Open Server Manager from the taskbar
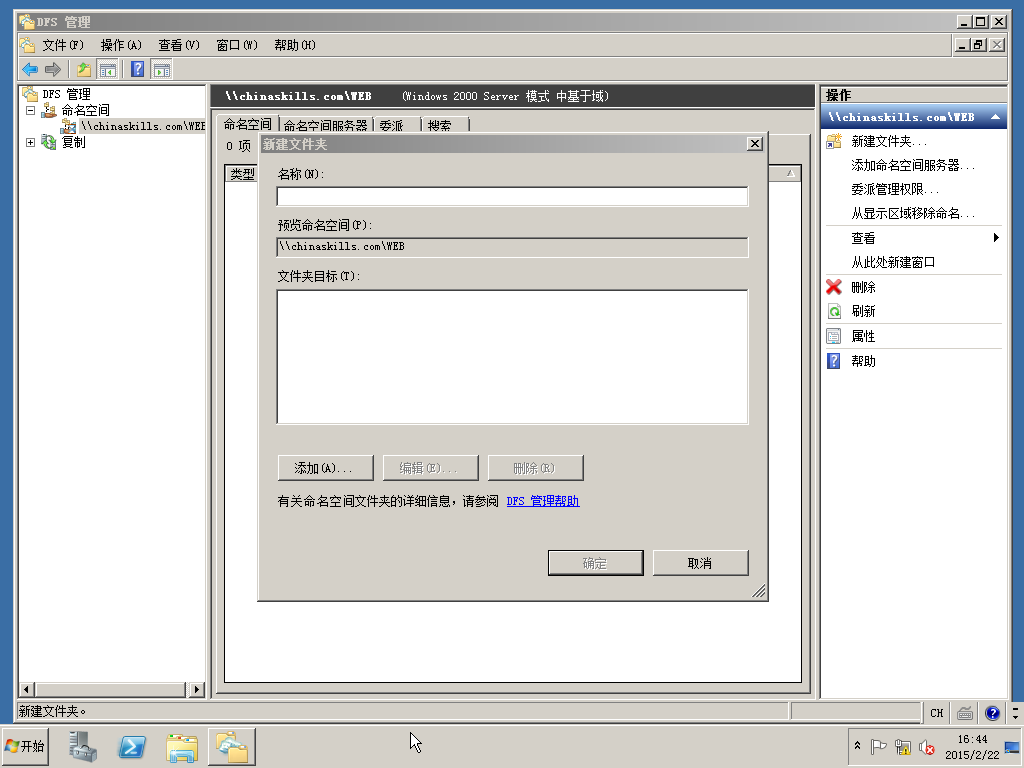The image size is (1024, 768). pyautogui.click(x=83, y=746)
